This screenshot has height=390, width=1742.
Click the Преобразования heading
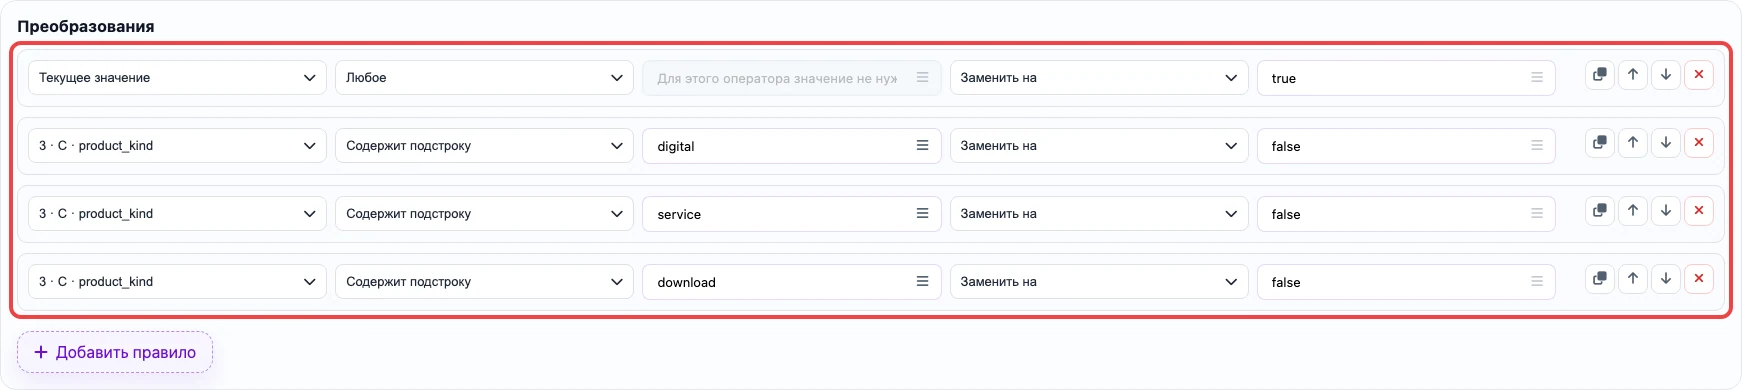click(86, 26)
